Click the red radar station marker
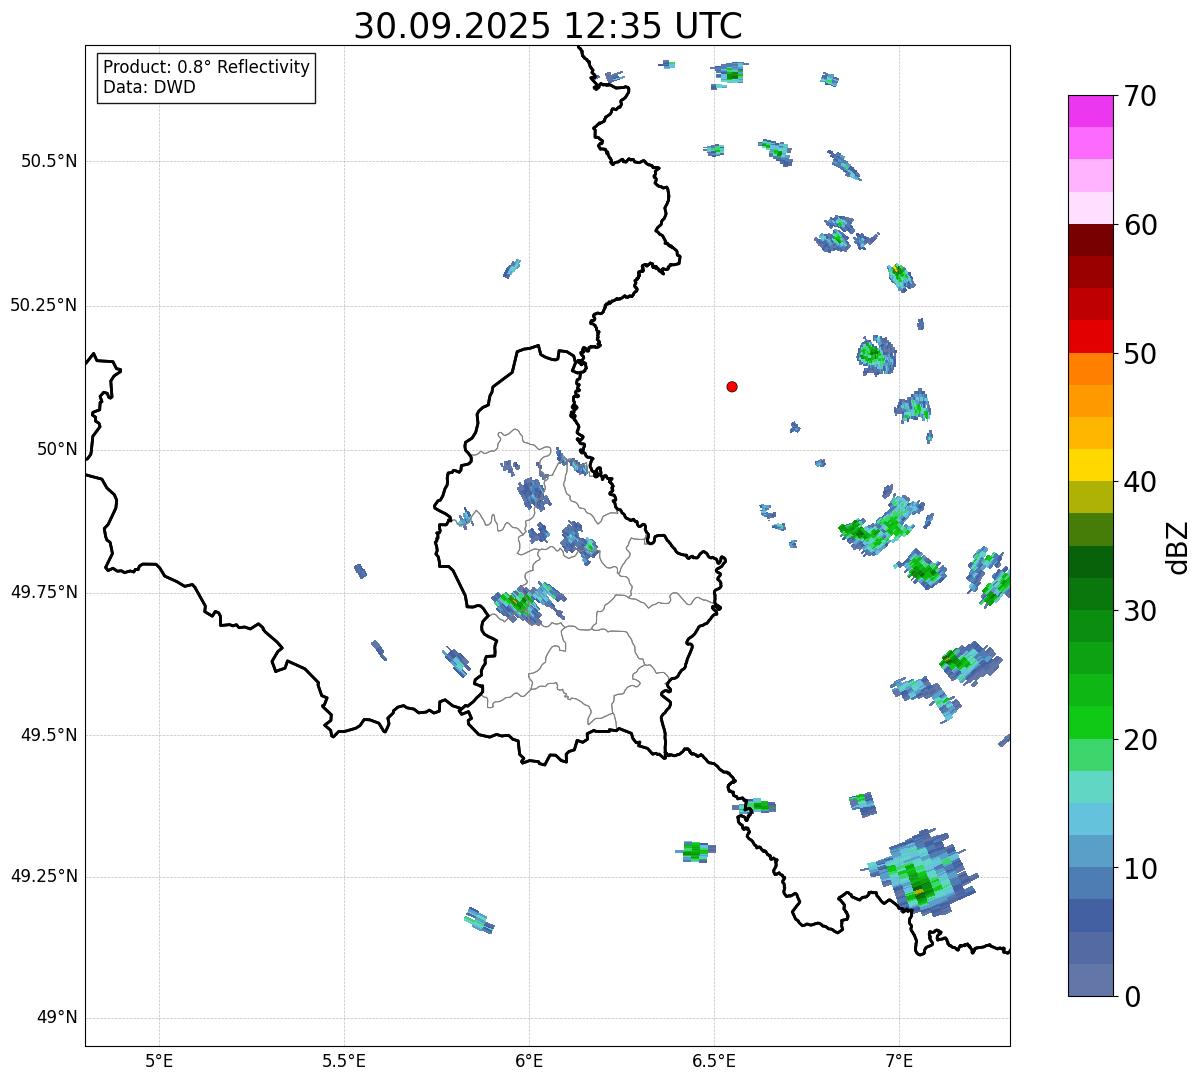The width and height of the screenshot is (1202, 1081). [732, 386]
